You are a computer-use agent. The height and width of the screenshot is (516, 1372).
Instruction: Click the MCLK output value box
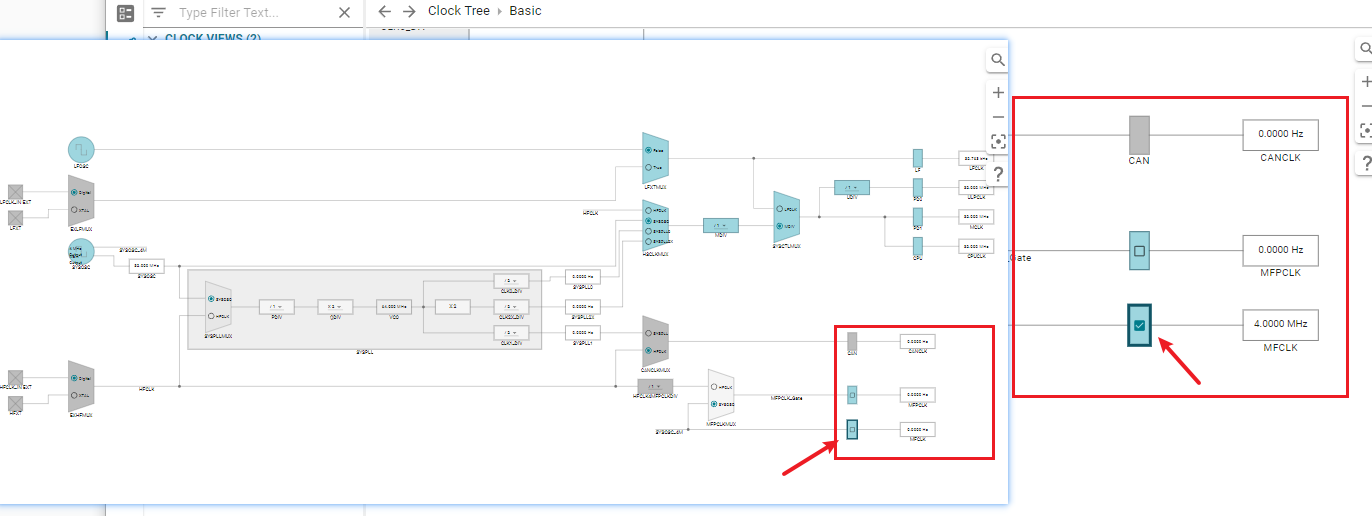[x=977, y=217]
